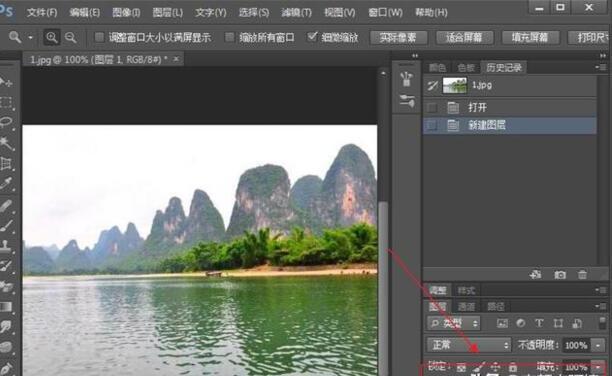Select the Rectangular Marquee tool
This screenshot has width=612, height=376.
6,103
